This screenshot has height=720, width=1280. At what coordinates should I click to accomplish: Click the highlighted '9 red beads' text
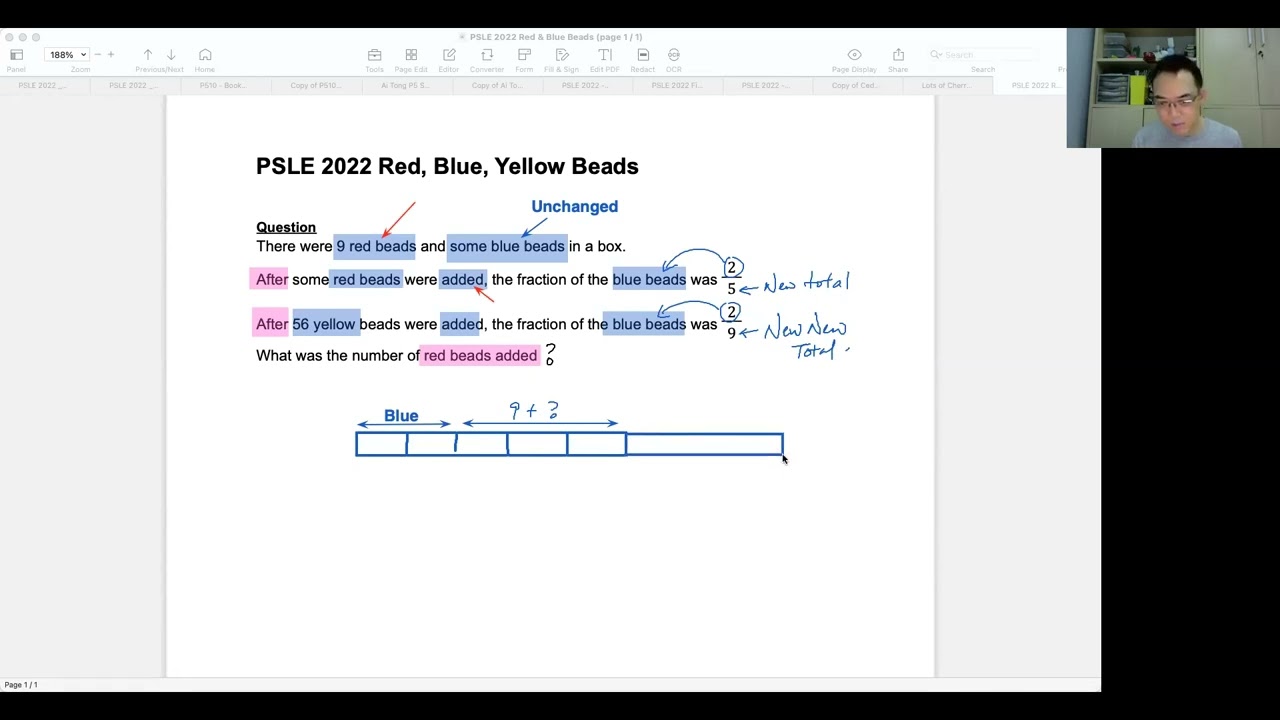(376, 246)
